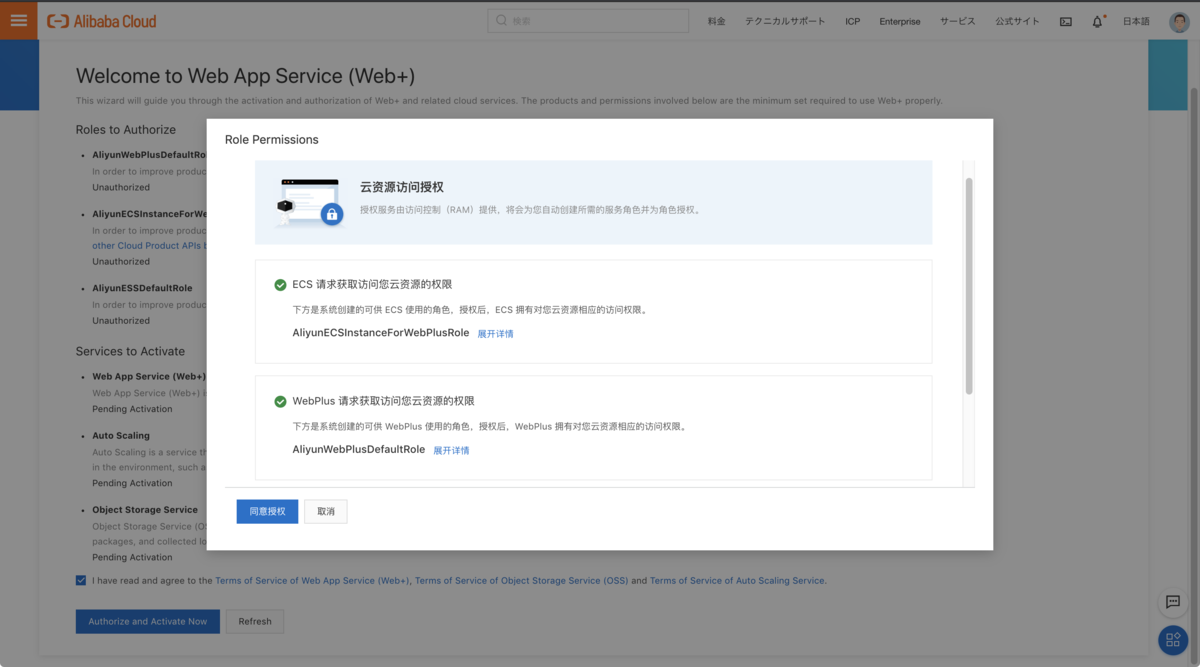Select the Object Storage Service entry
This screenshot has width=1200, height=667.
145,510
